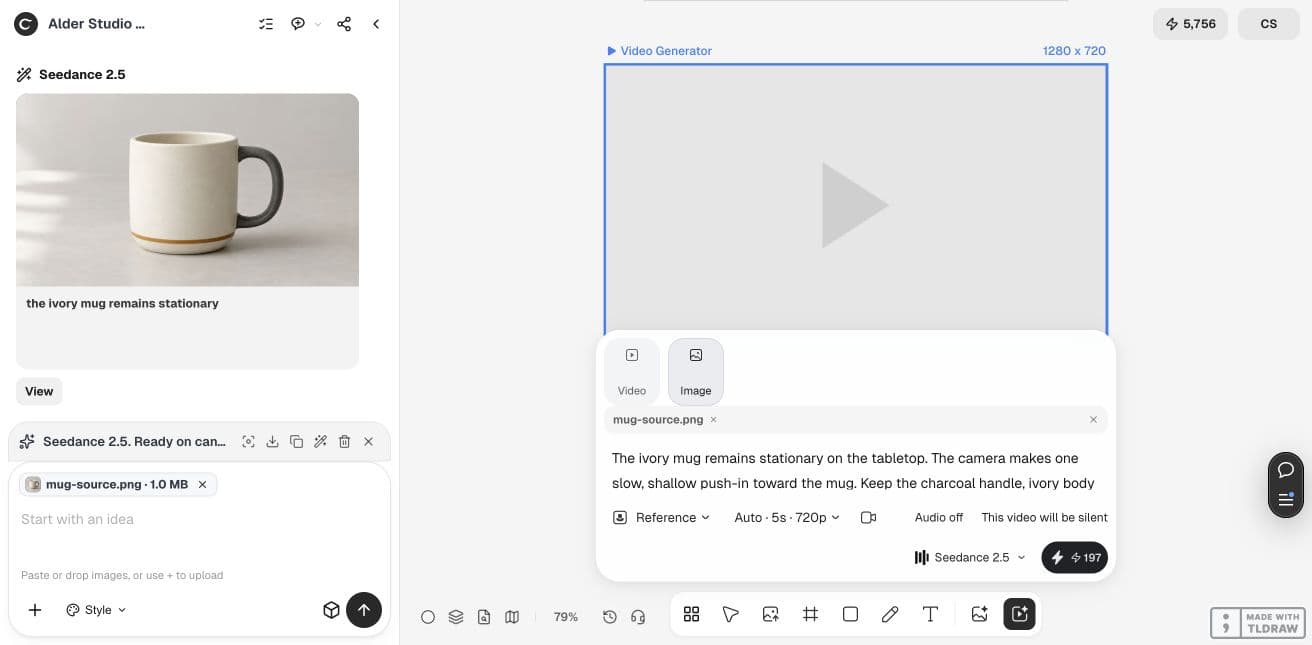Click the AI image generator tool
The height and width of the screenshot is (645, 1312).
pyautogui.click(x=980, y=614)
